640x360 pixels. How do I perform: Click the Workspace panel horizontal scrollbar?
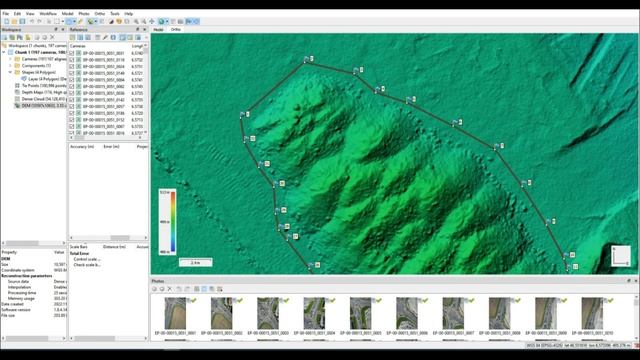(x=33, y=243)
